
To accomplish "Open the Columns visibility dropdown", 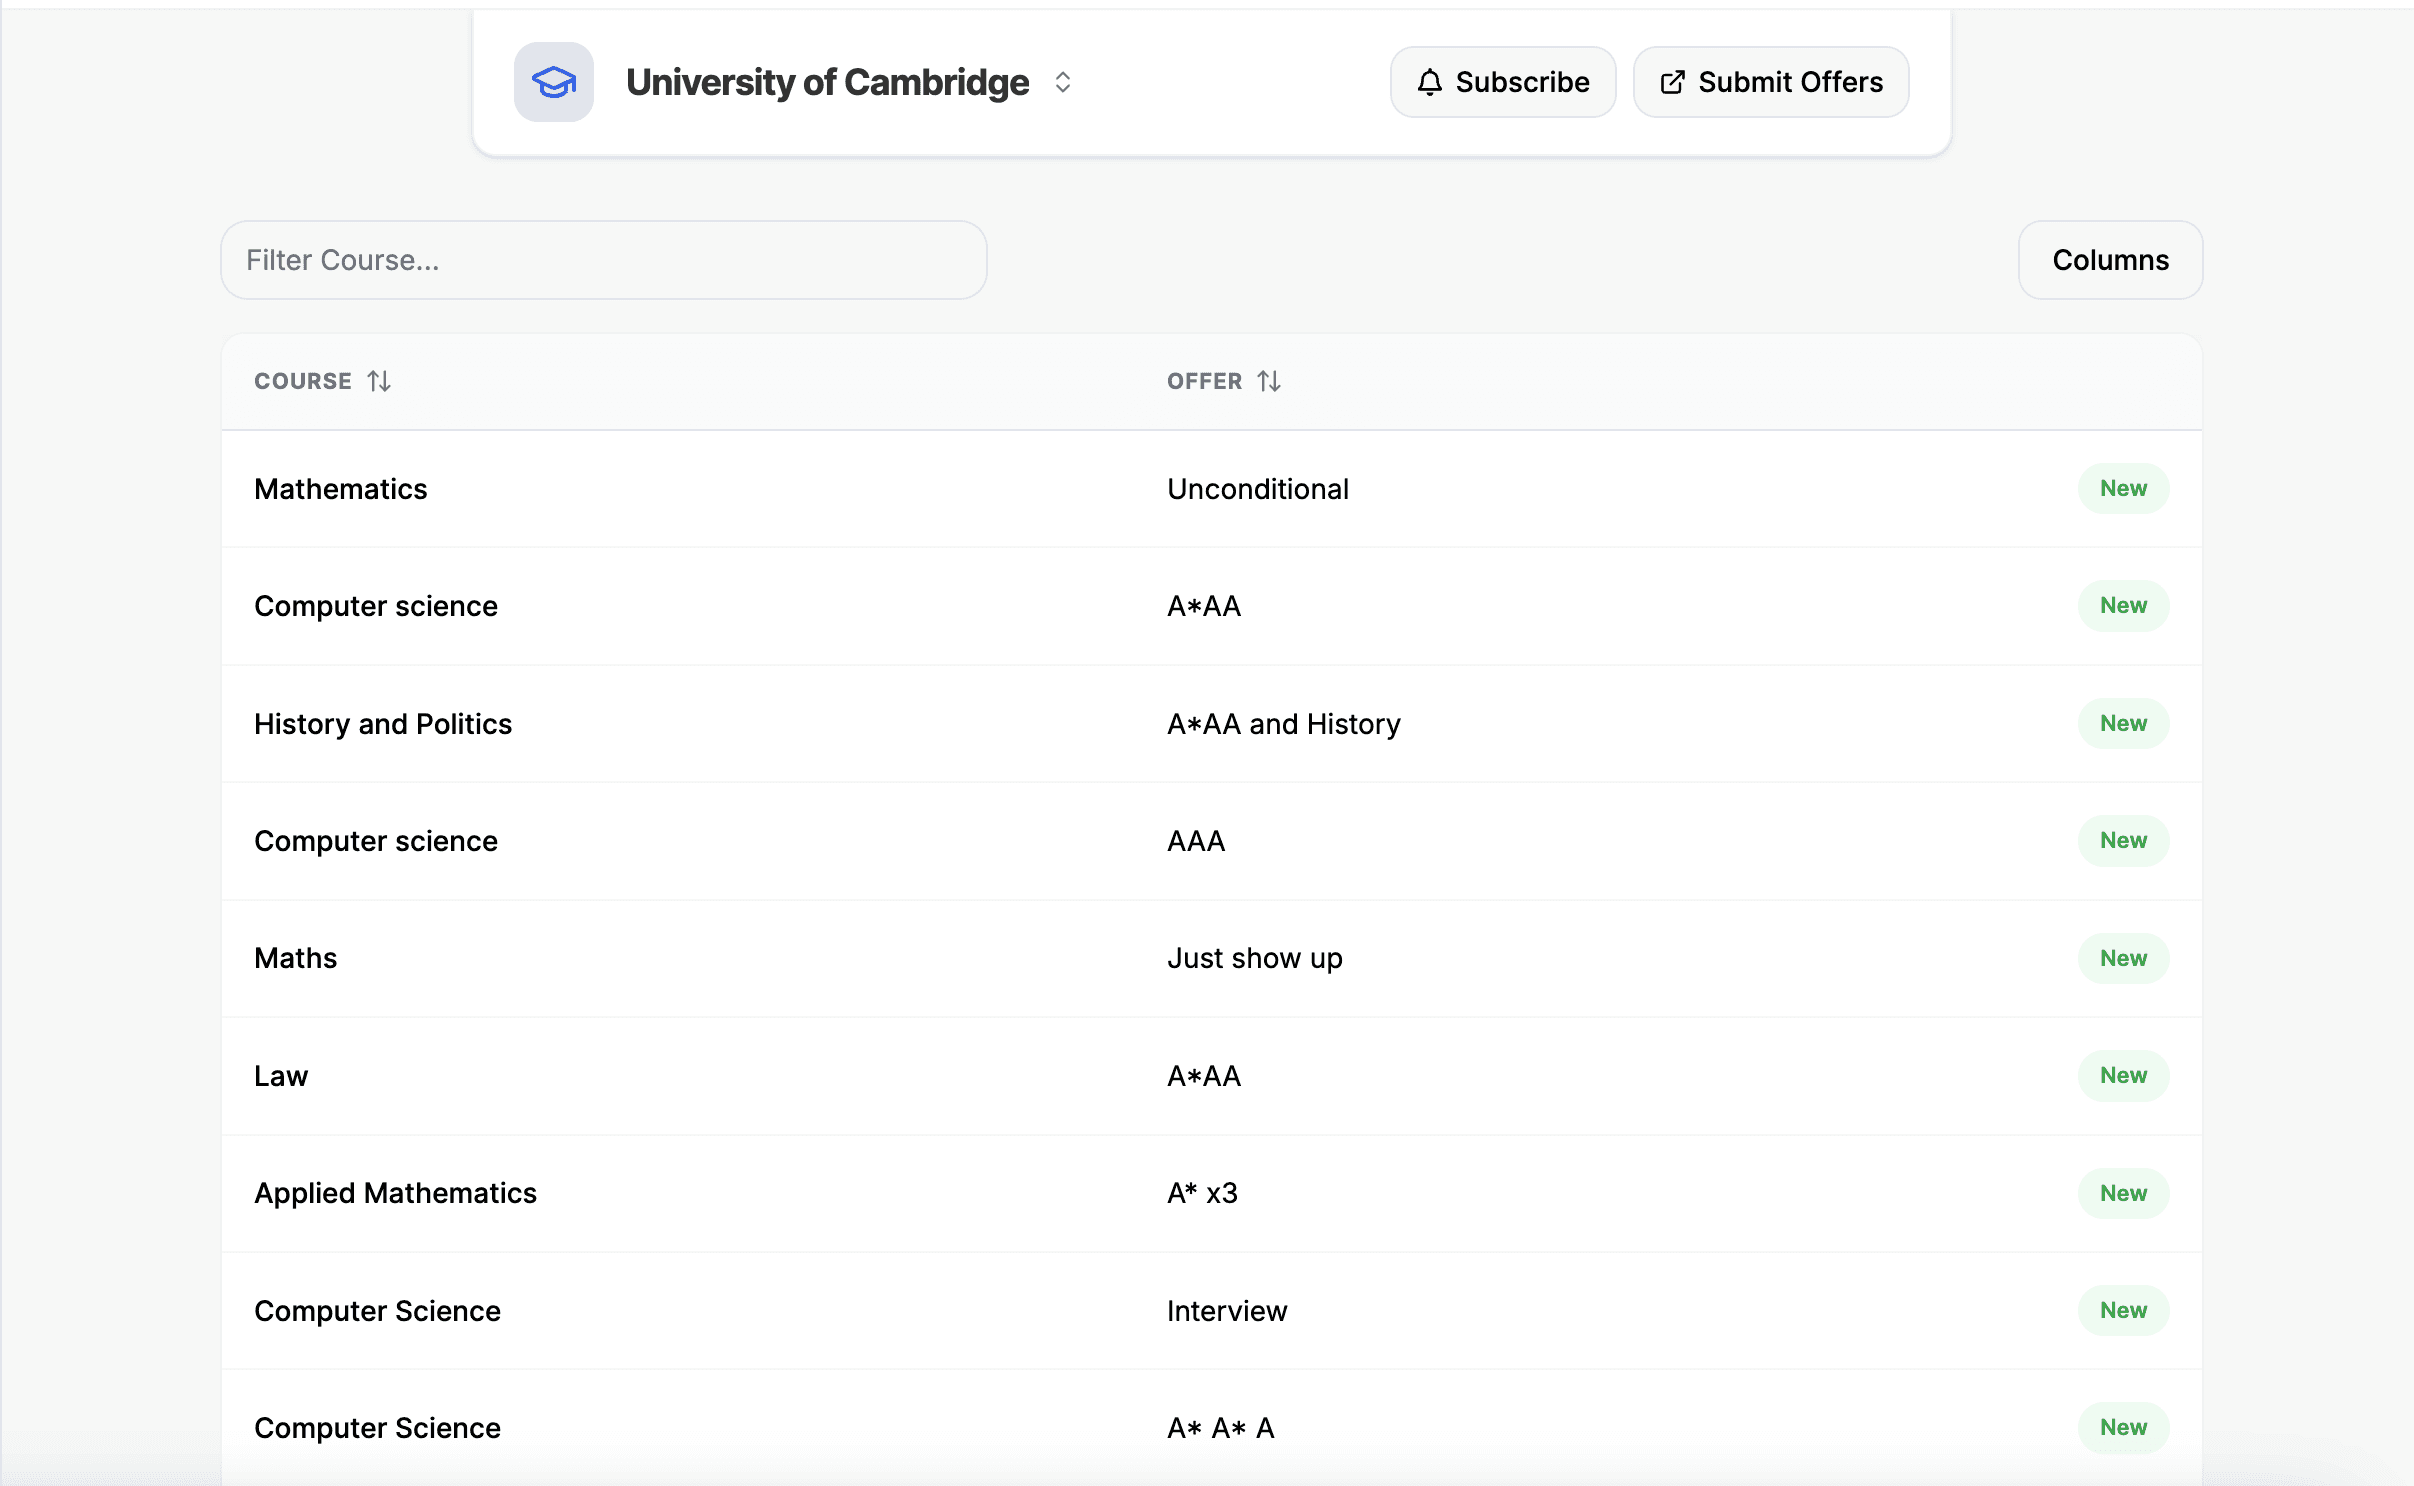I will click(2109, 260).
